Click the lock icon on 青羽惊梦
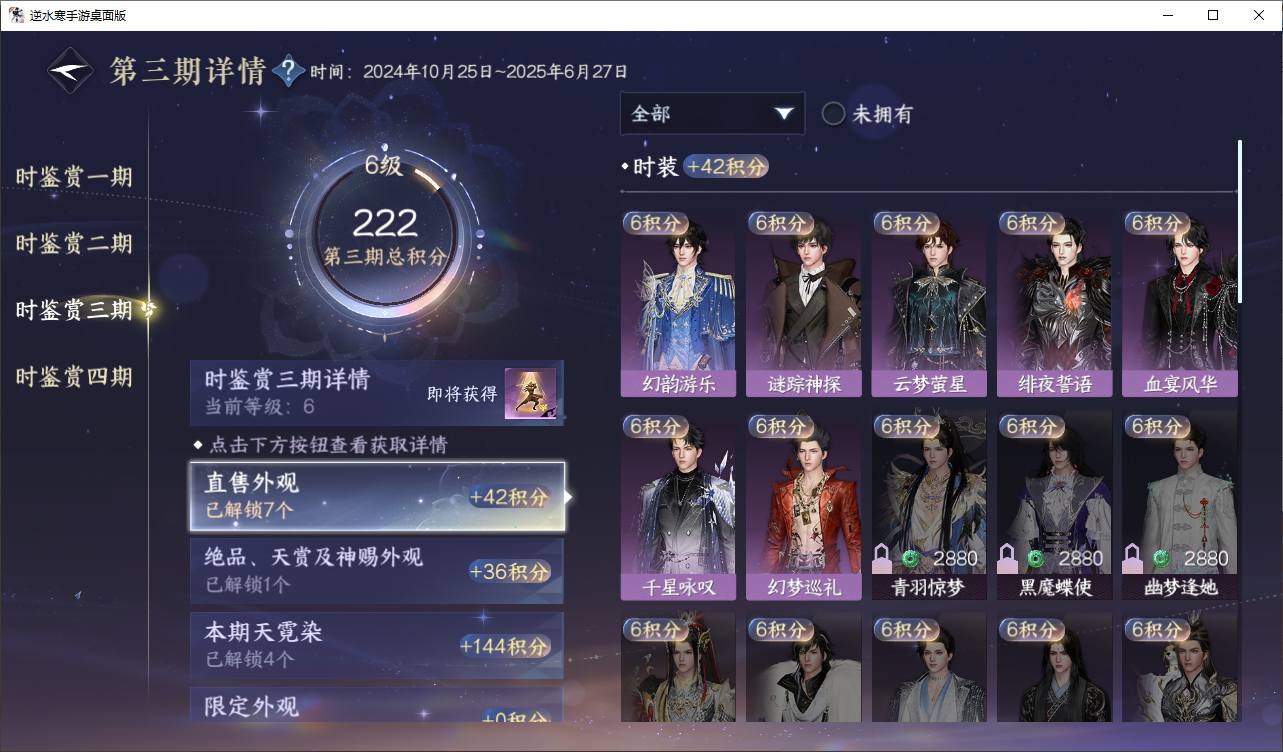This screenshot has height=752, width=1283. click(x=882, y=558)
